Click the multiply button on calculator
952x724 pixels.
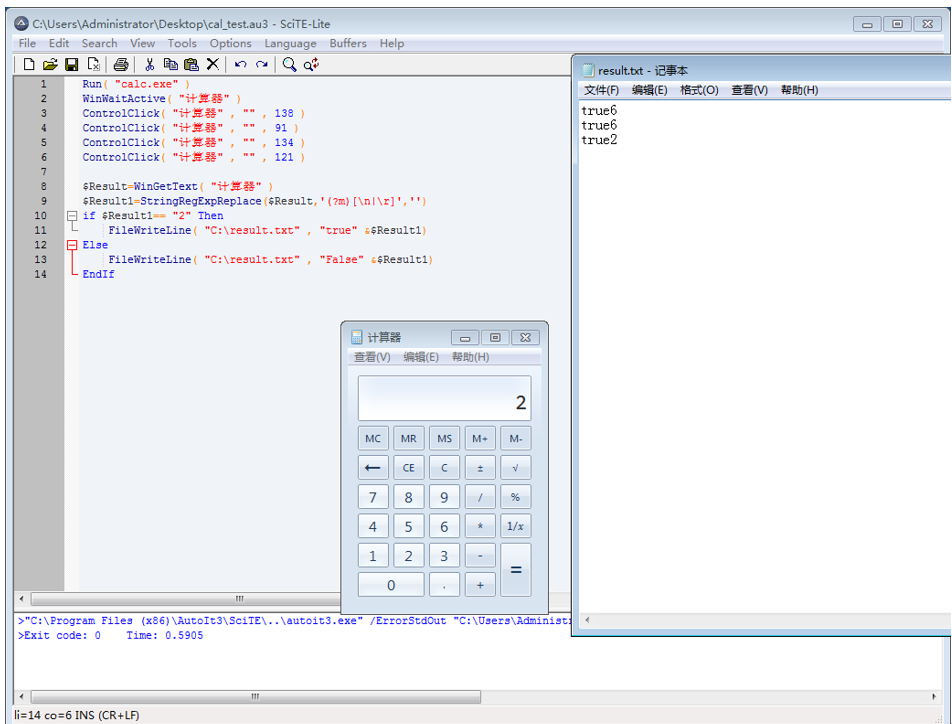480,526
